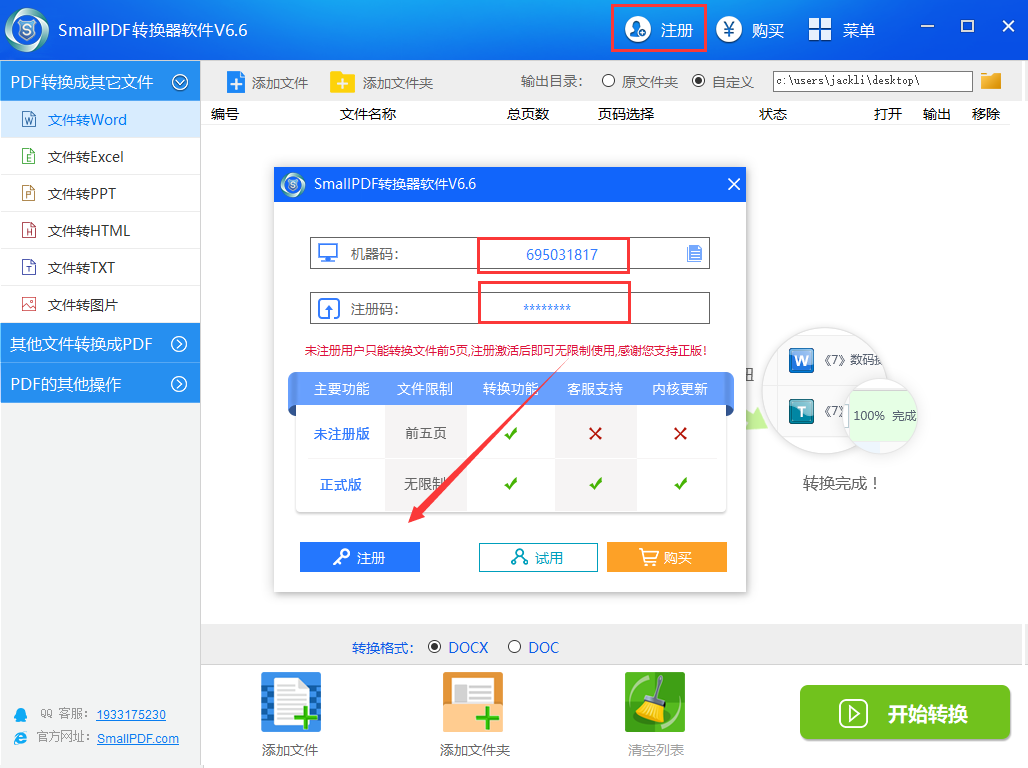The image size is (1028, 768).
Task: Click the 试用 trial button
Action: (x=538, y=557)
